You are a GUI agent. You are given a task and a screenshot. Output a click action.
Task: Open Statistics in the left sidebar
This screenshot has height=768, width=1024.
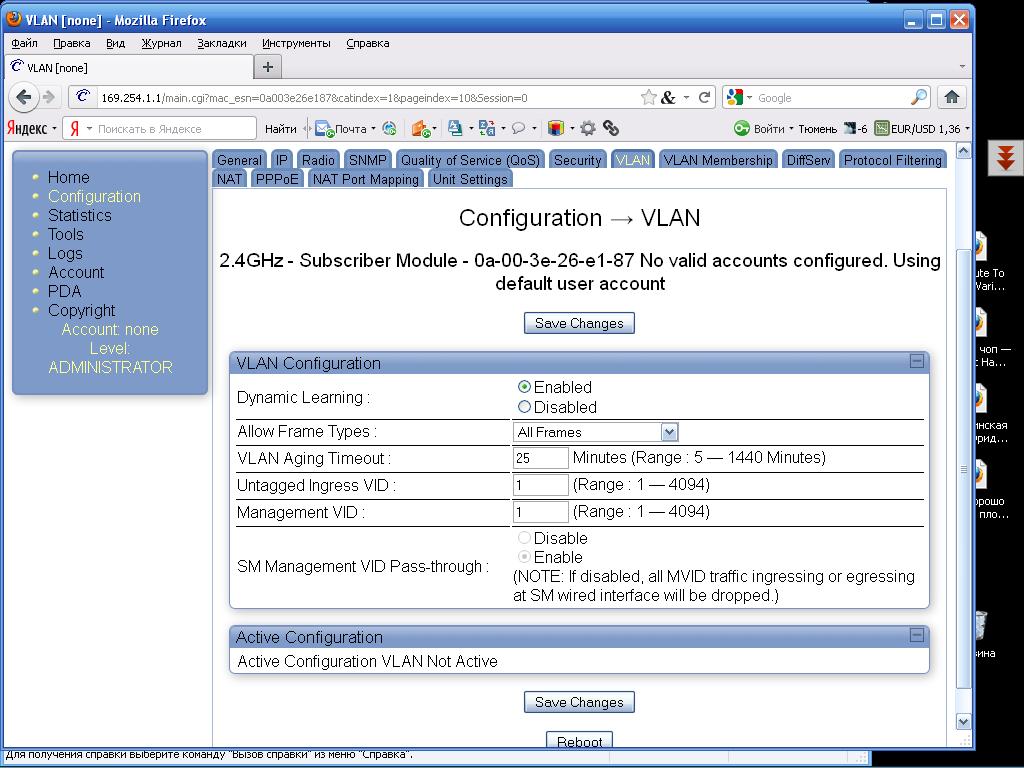click(79, 215)
